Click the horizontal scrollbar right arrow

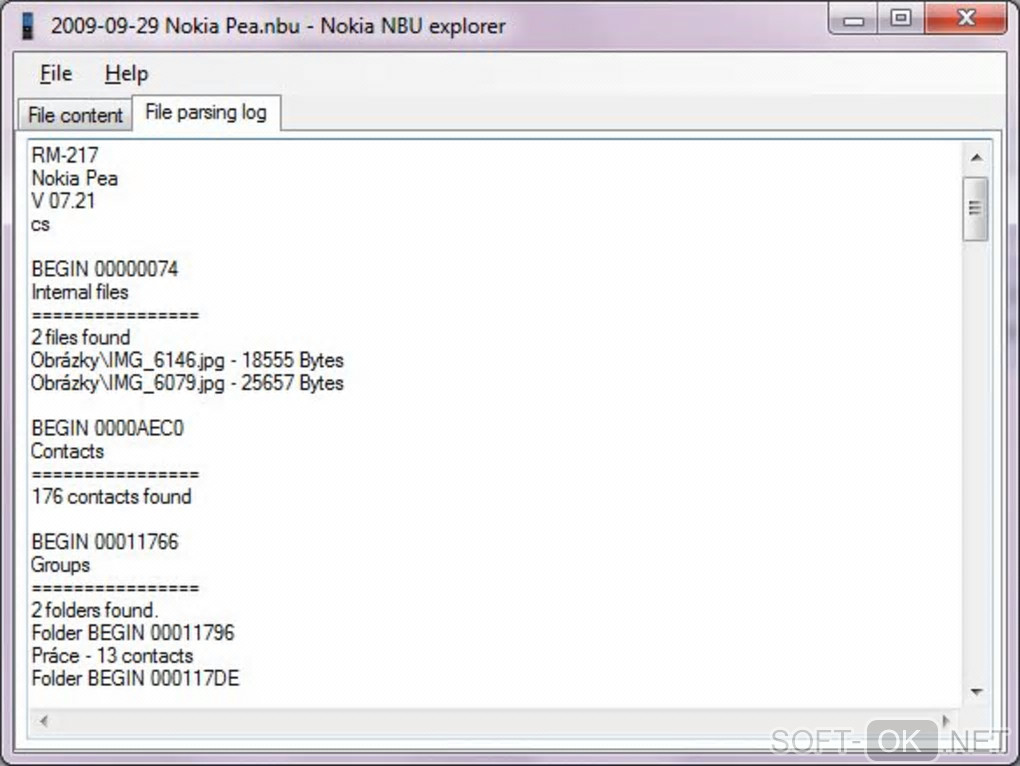(x=946, y=720)
